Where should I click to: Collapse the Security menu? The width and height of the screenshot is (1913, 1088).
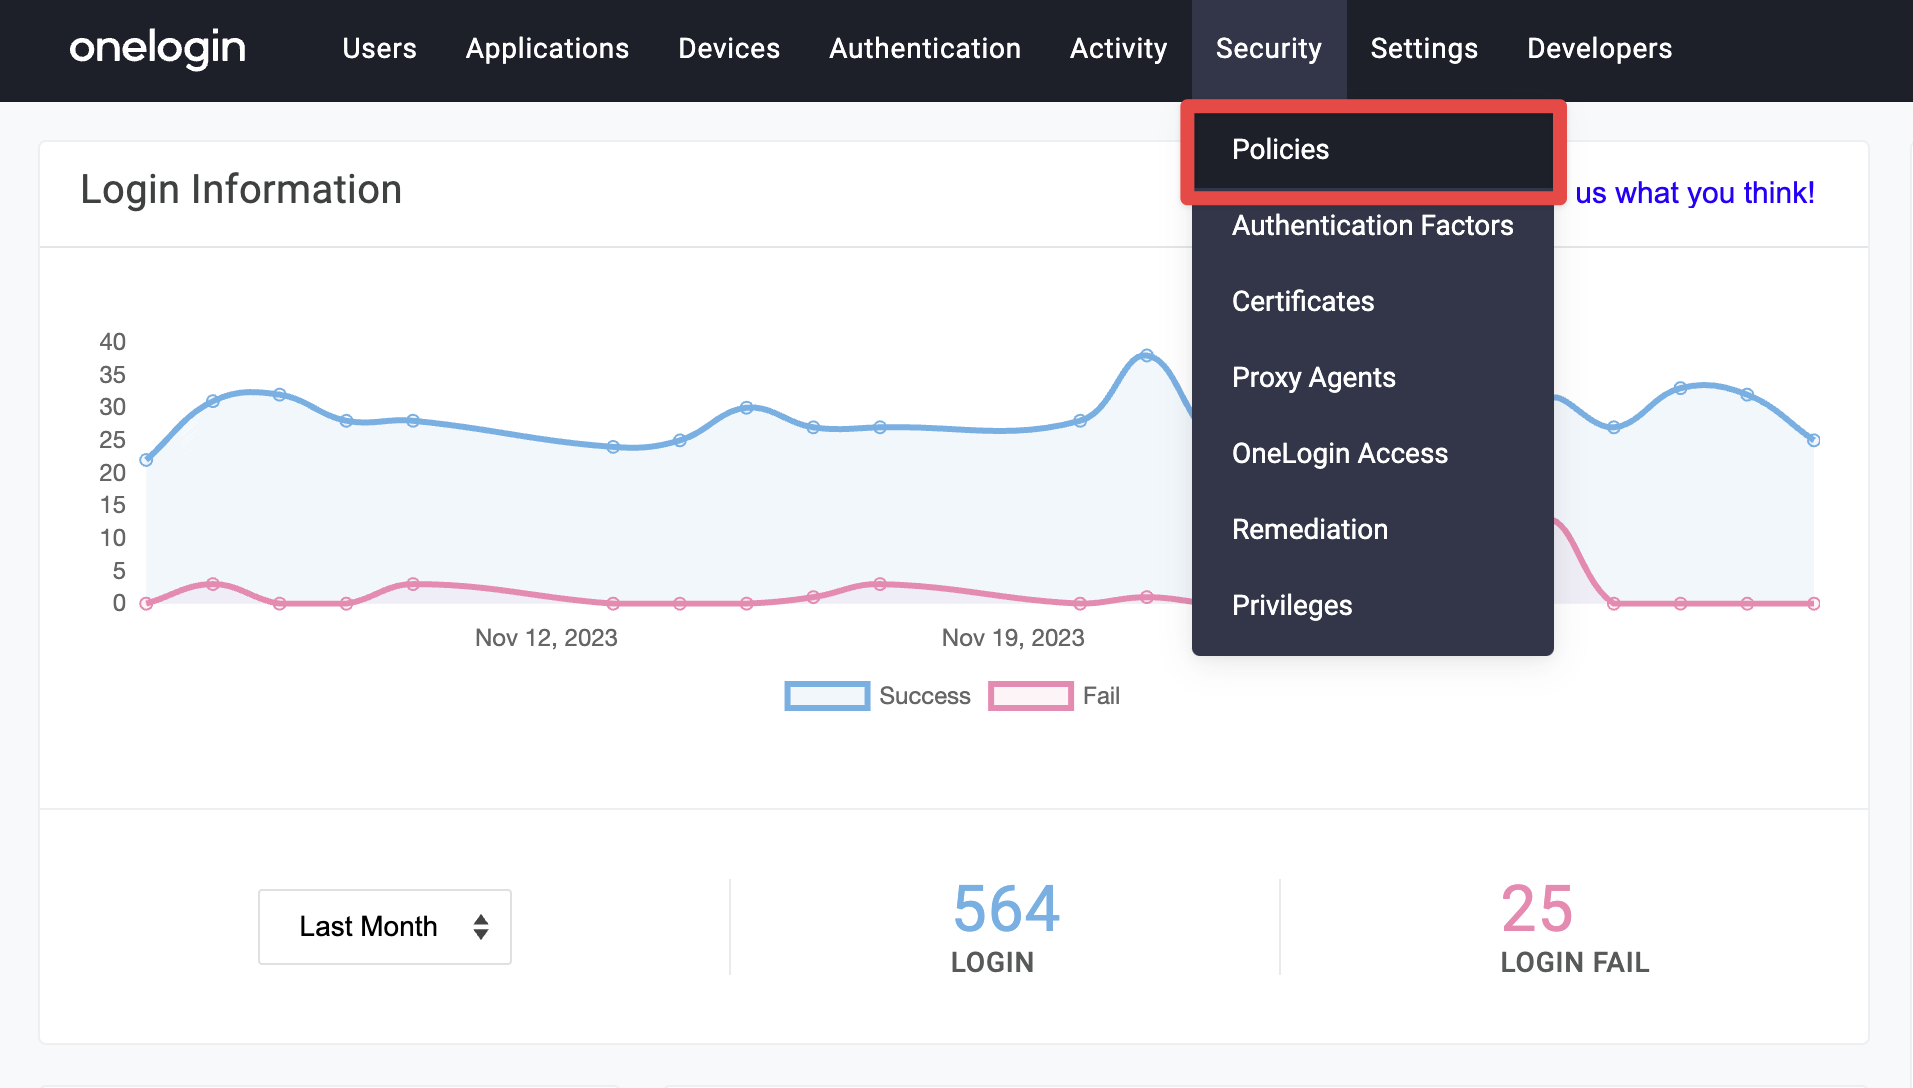pos(1269,48)
